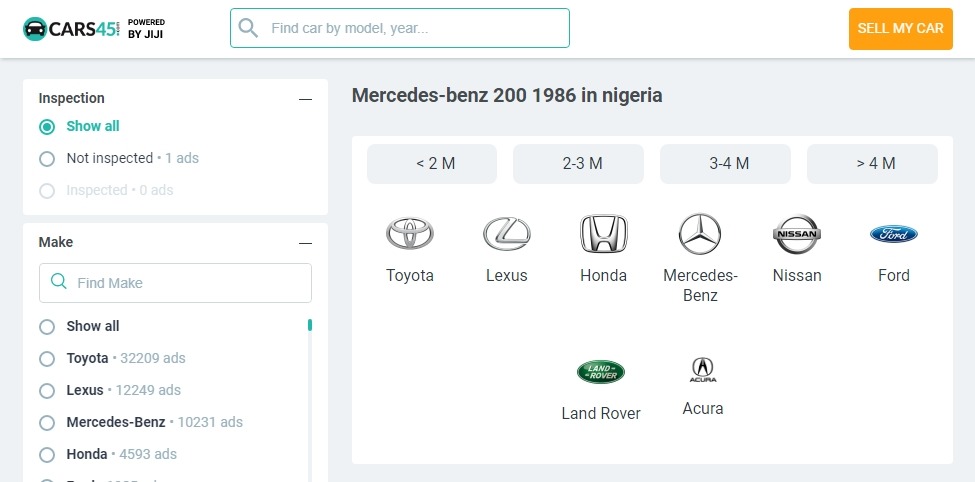The image size is (975, 482).
Task: Select the Mercedes-Benz star logo
Action: pos(700,234)
